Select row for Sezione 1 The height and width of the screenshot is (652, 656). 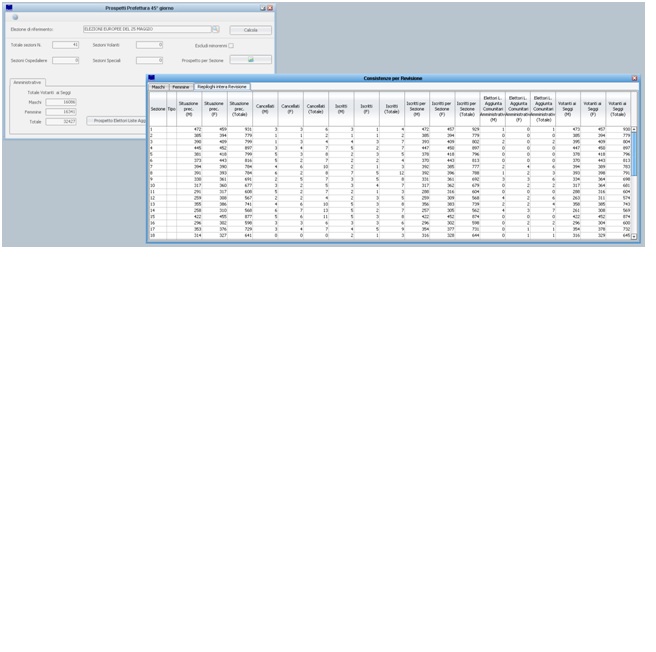click(390, 129)
